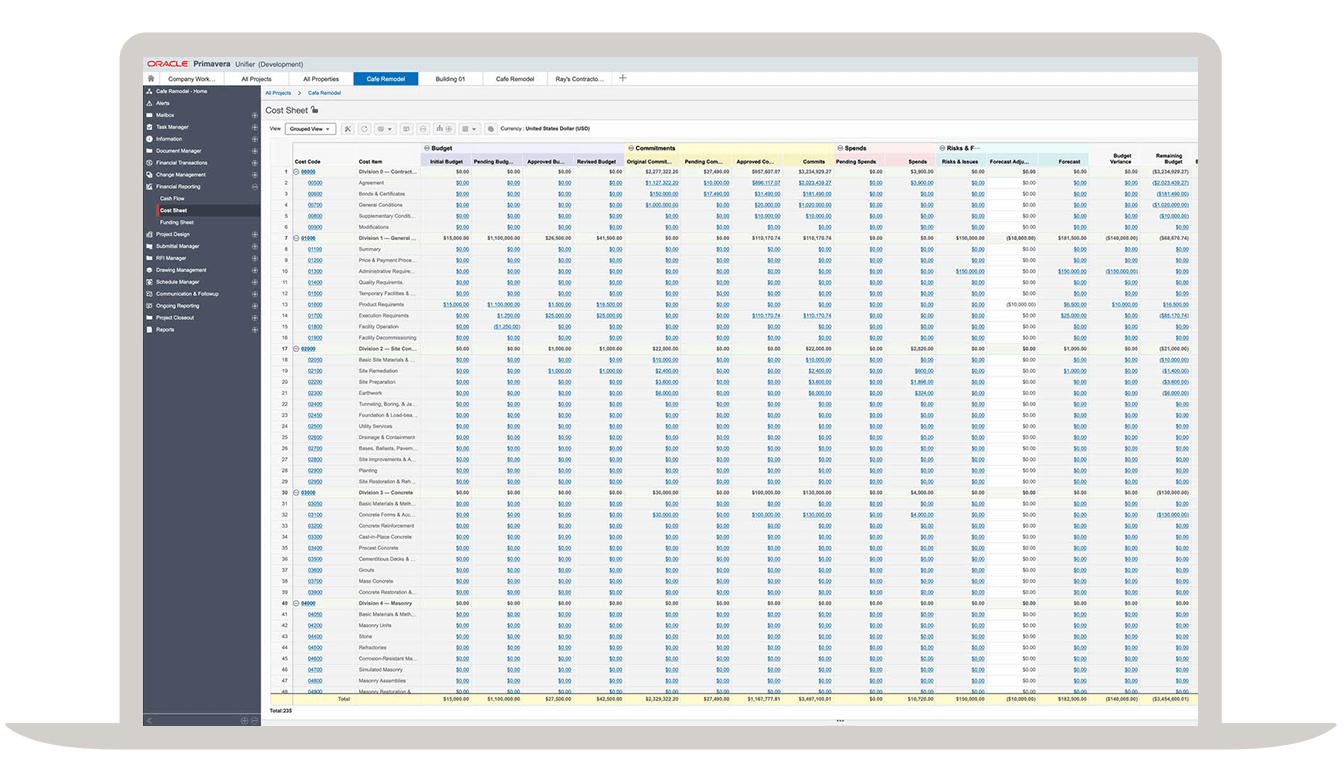This screenshot has height=764, width=1344.
Task: Switch to All Properties tab
Action: [321, 78]
